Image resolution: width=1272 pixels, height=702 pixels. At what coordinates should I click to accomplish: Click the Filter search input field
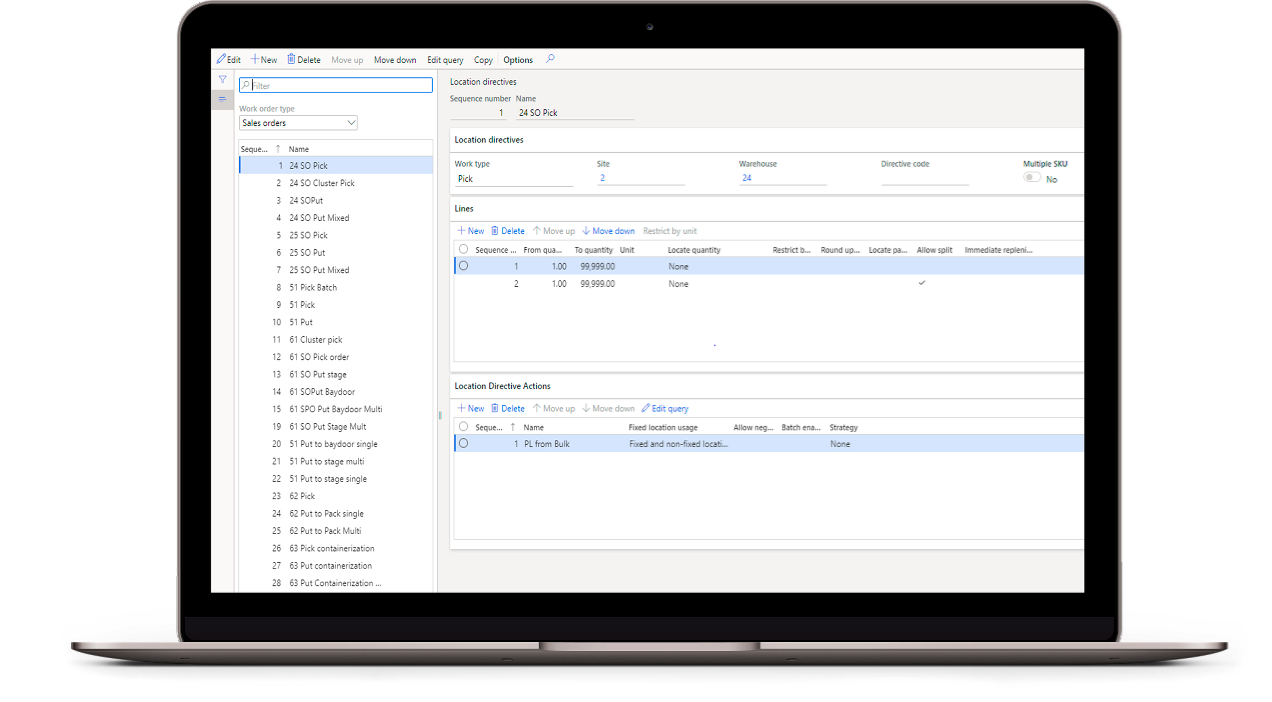pos(340,86)
